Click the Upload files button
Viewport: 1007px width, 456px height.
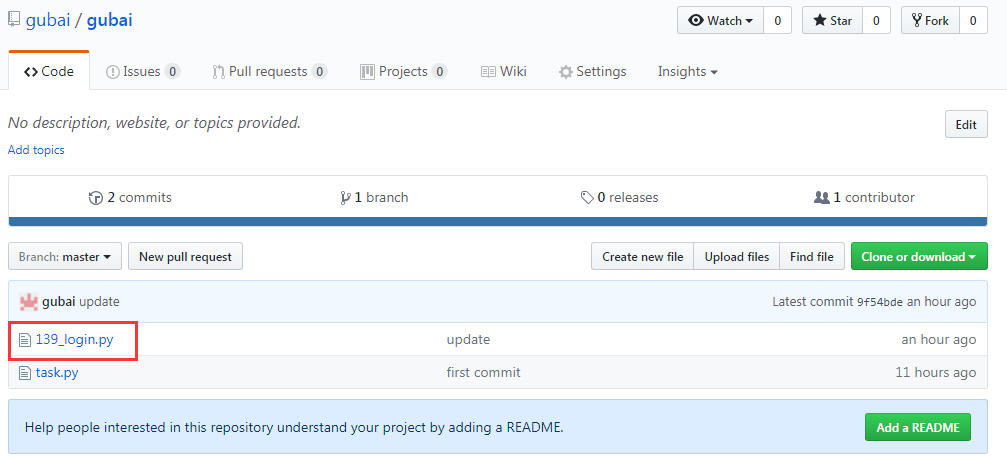(737, 256)
